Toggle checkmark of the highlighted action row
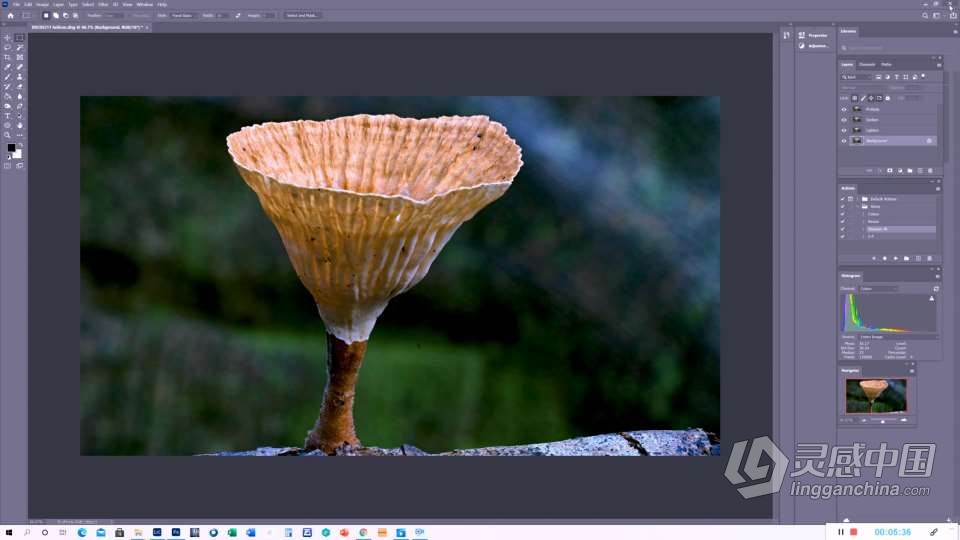 [x=842, y=229]
